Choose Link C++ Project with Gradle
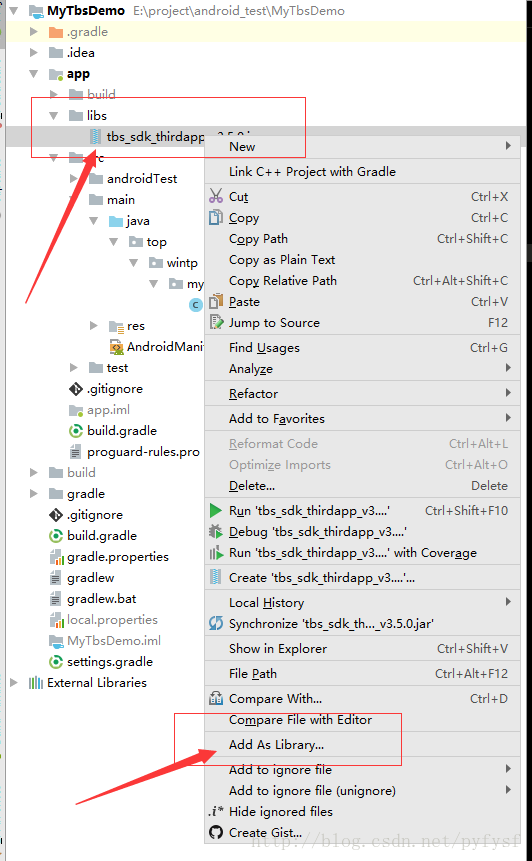 [x=362, y=172]
